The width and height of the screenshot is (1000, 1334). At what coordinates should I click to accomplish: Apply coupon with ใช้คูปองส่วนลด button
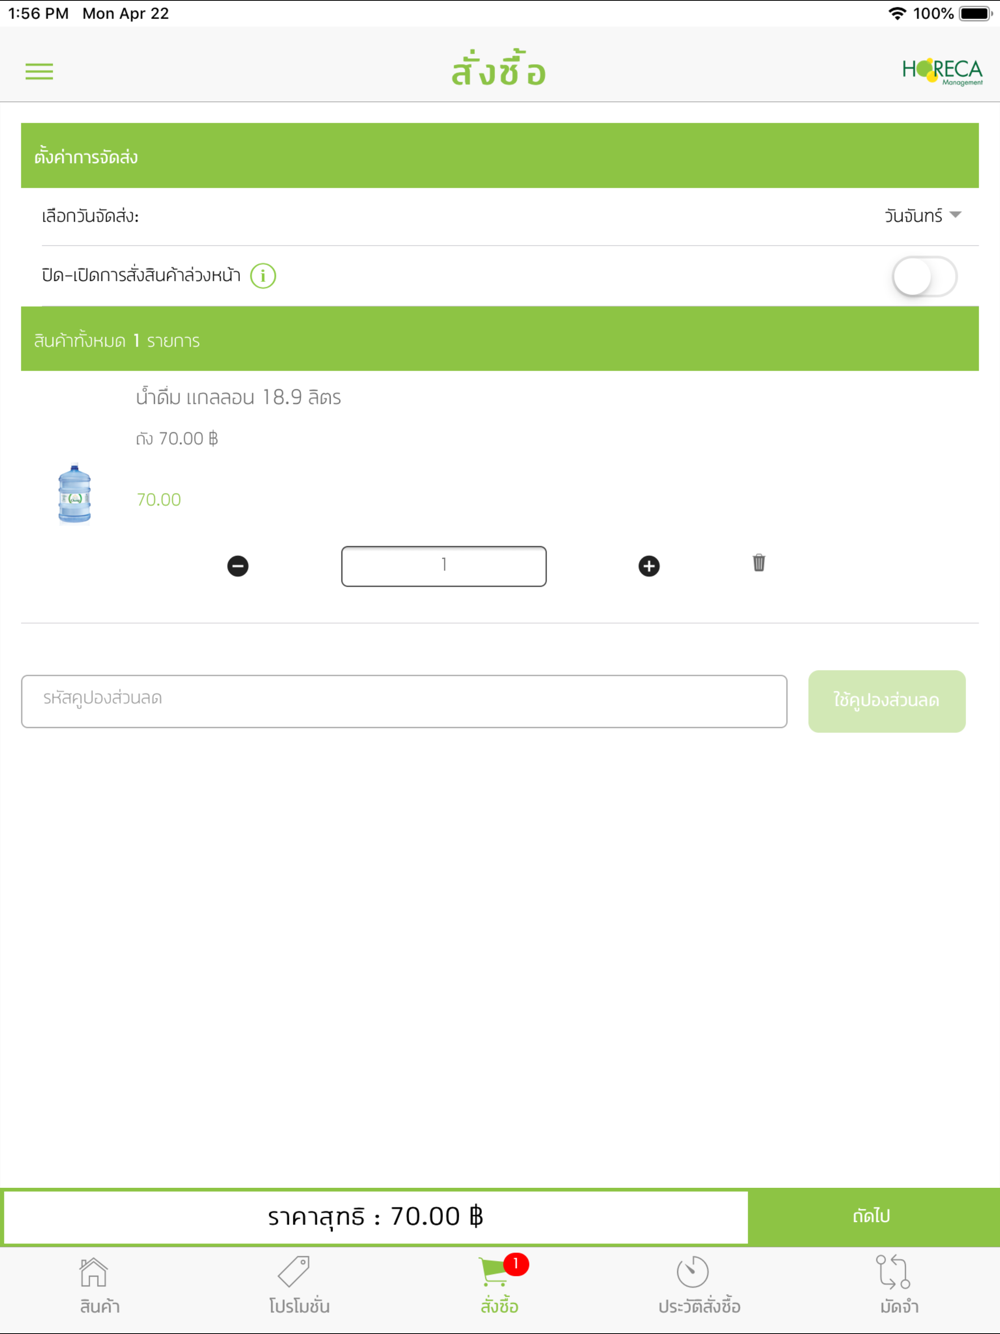tap(887, 701)
